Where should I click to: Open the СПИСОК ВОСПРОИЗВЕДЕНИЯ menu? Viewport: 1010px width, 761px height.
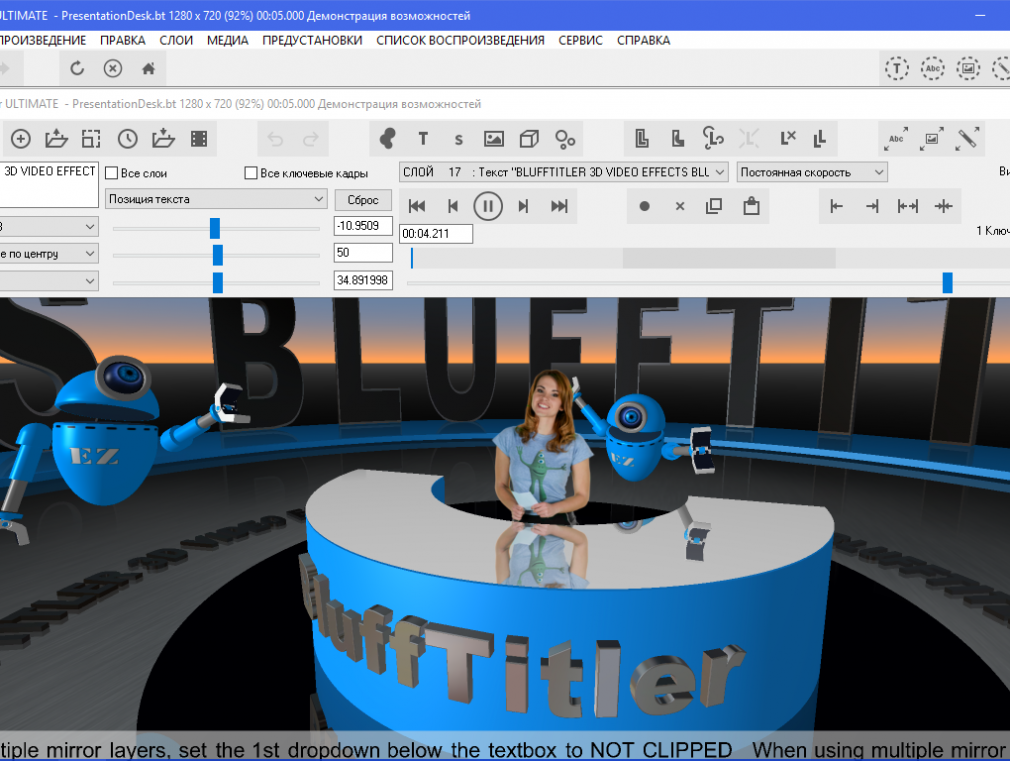(460, 40)
